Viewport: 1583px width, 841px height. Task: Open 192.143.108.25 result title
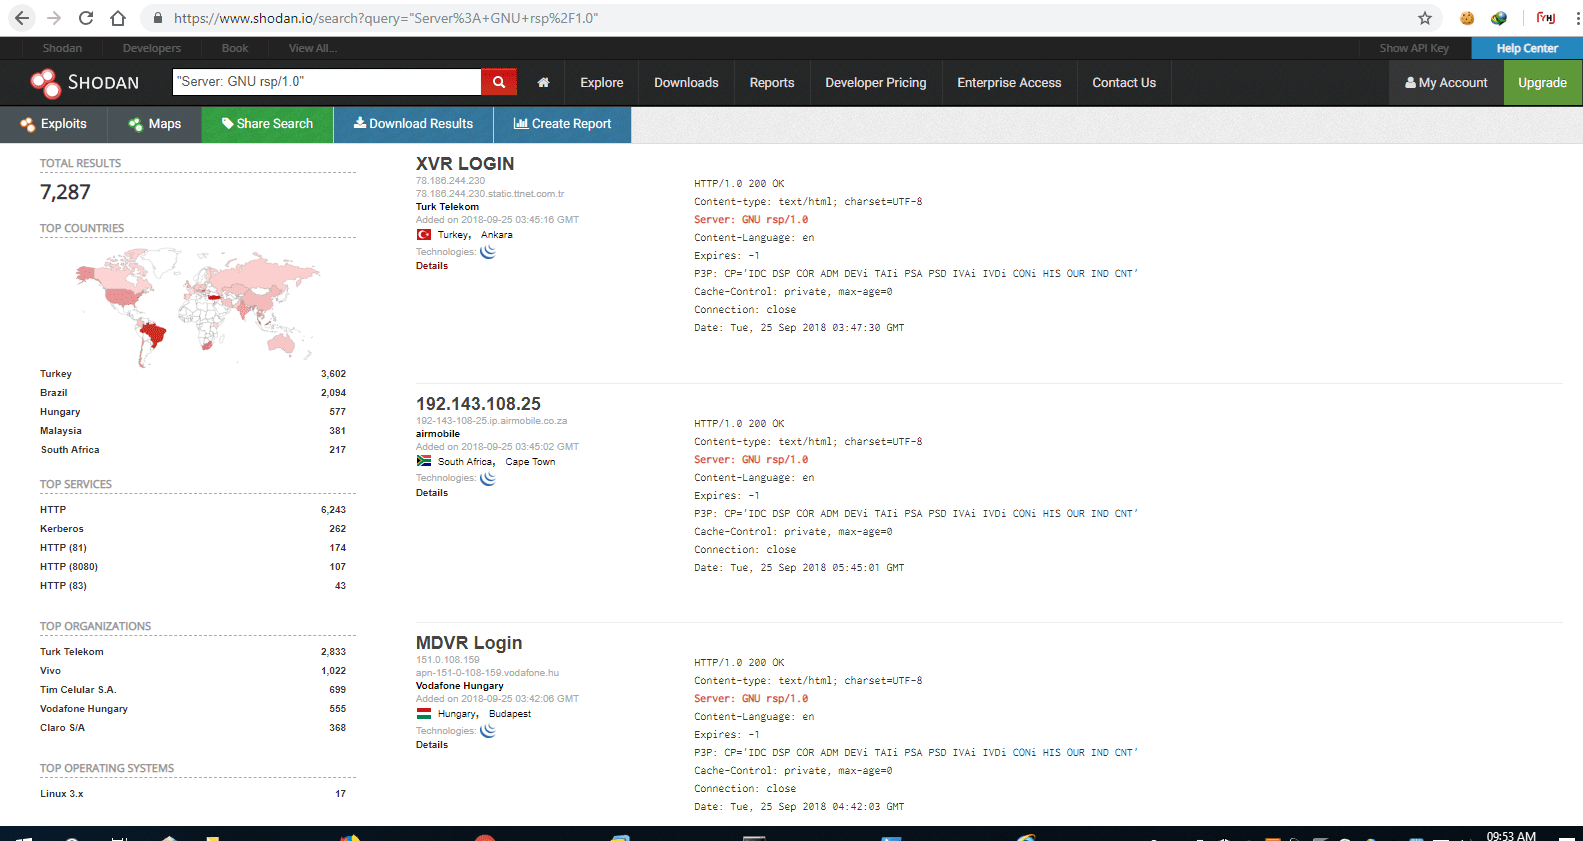(478, 404)
